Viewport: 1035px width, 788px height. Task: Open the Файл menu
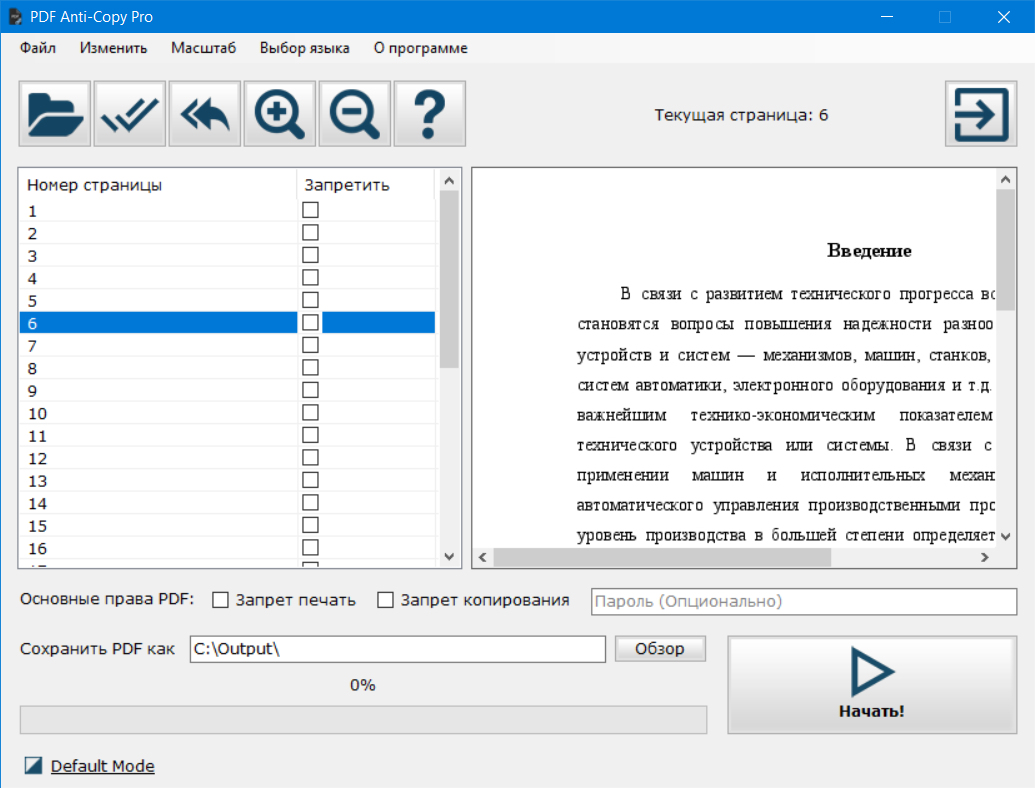(38, 48)
